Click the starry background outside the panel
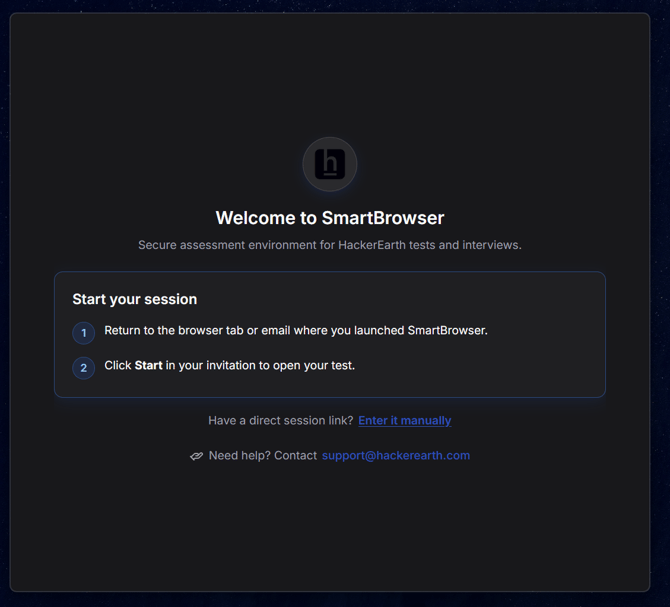 point(660,299)
